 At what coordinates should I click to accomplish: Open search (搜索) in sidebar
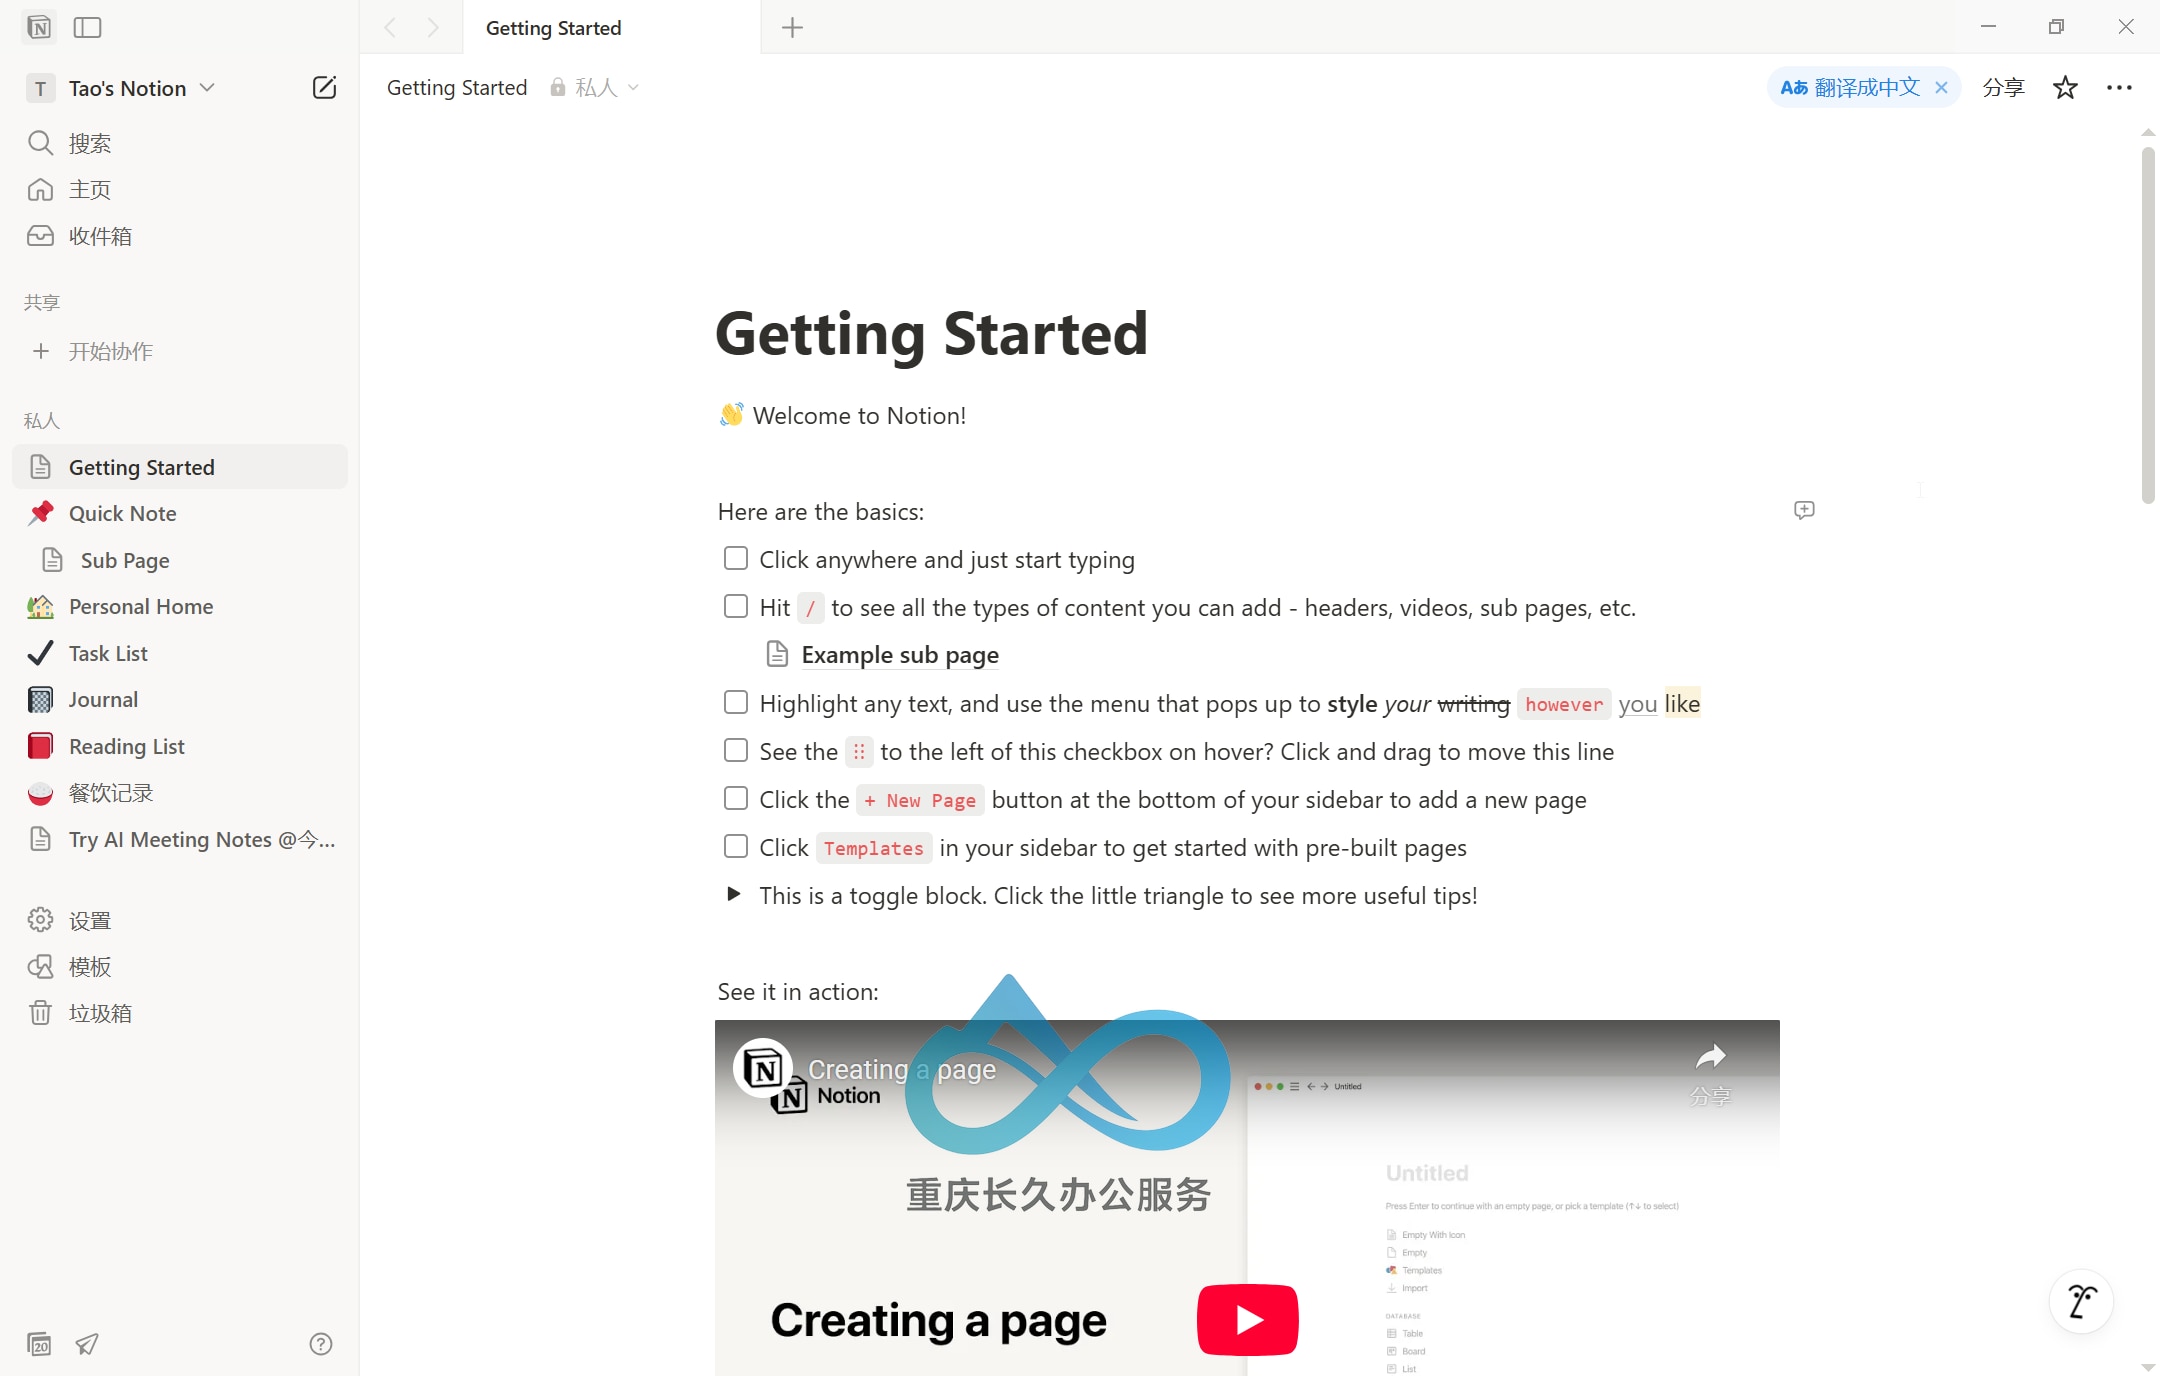pos(180,143)
